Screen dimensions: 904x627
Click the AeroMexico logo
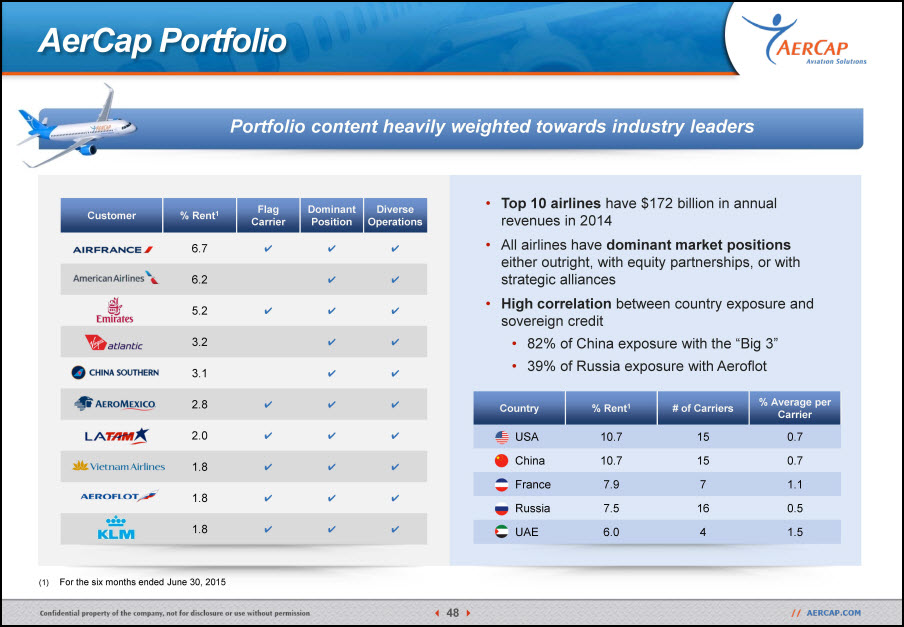(x=115, y=404)
